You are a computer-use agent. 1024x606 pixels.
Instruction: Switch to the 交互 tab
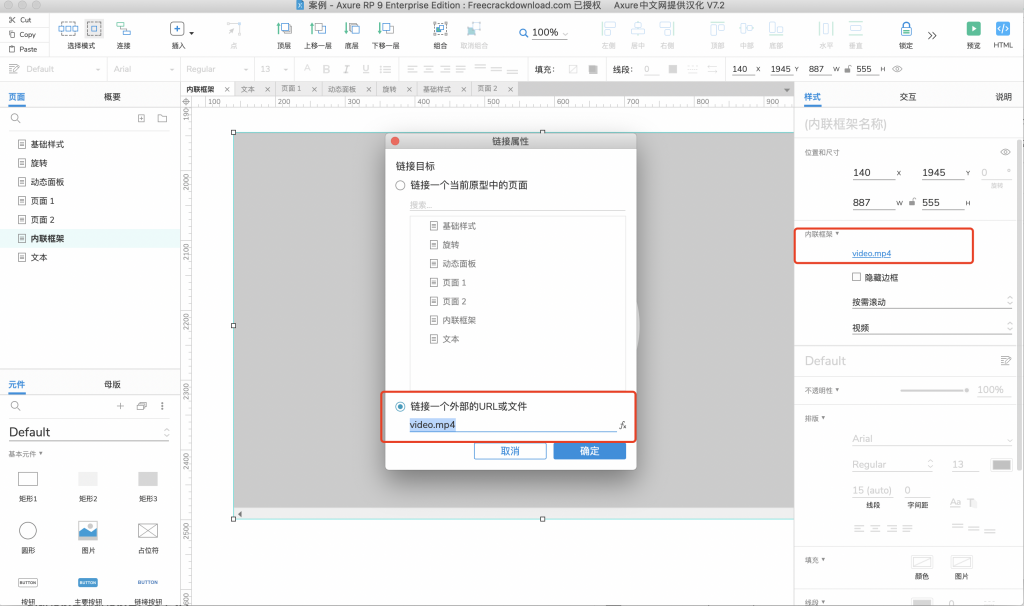(x=907, y=97)
